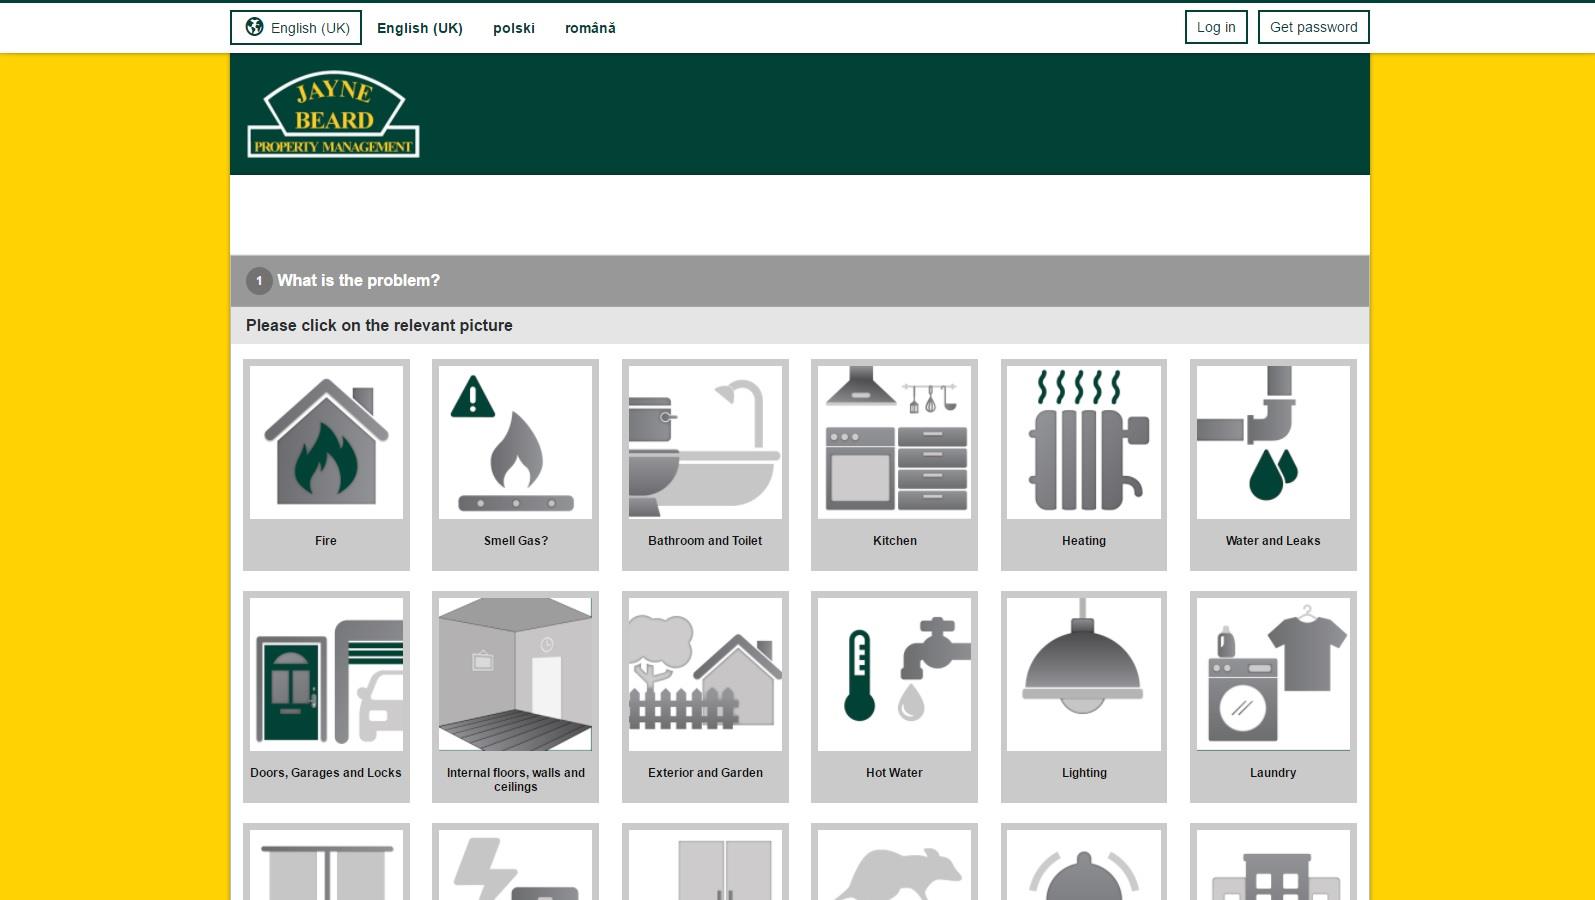The image size is (1595, 900).
Task: Select Doors, Garages and Locks icon
Action: click(326, 675)
